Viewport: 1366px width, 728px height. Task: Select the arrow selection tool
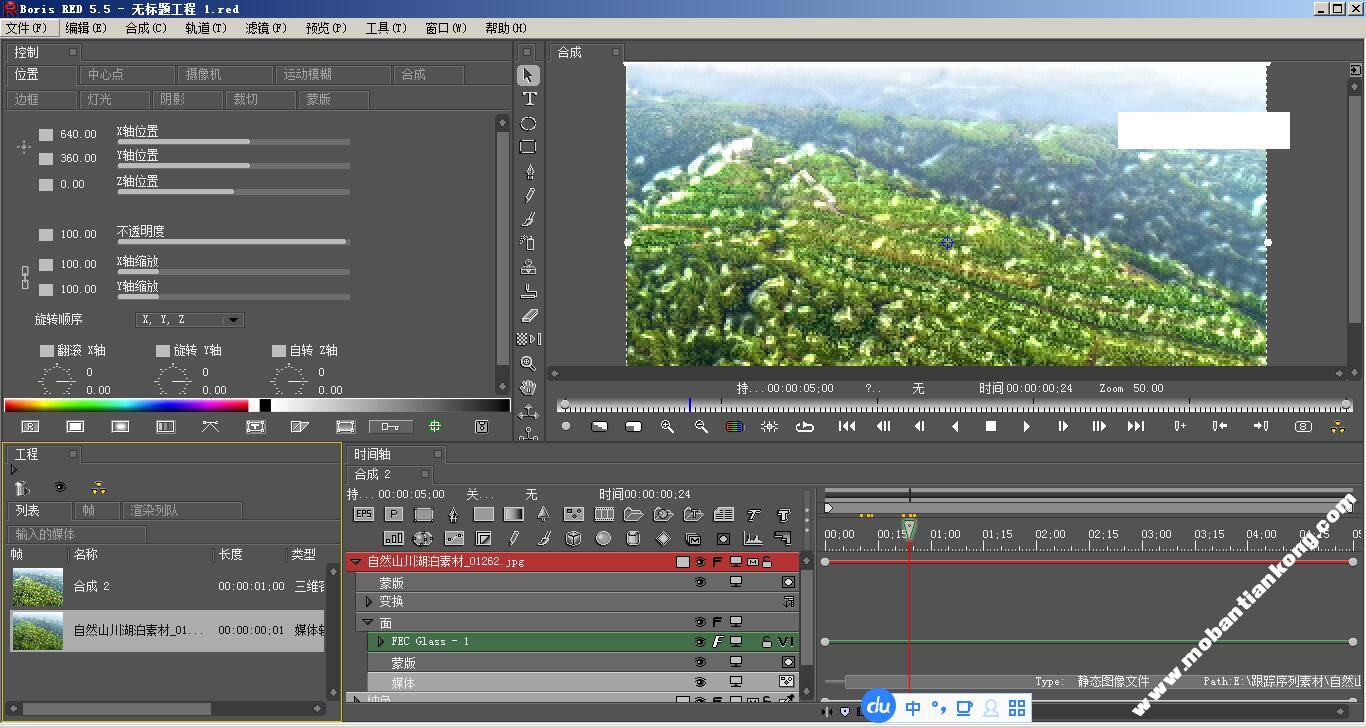coord(529,75)
